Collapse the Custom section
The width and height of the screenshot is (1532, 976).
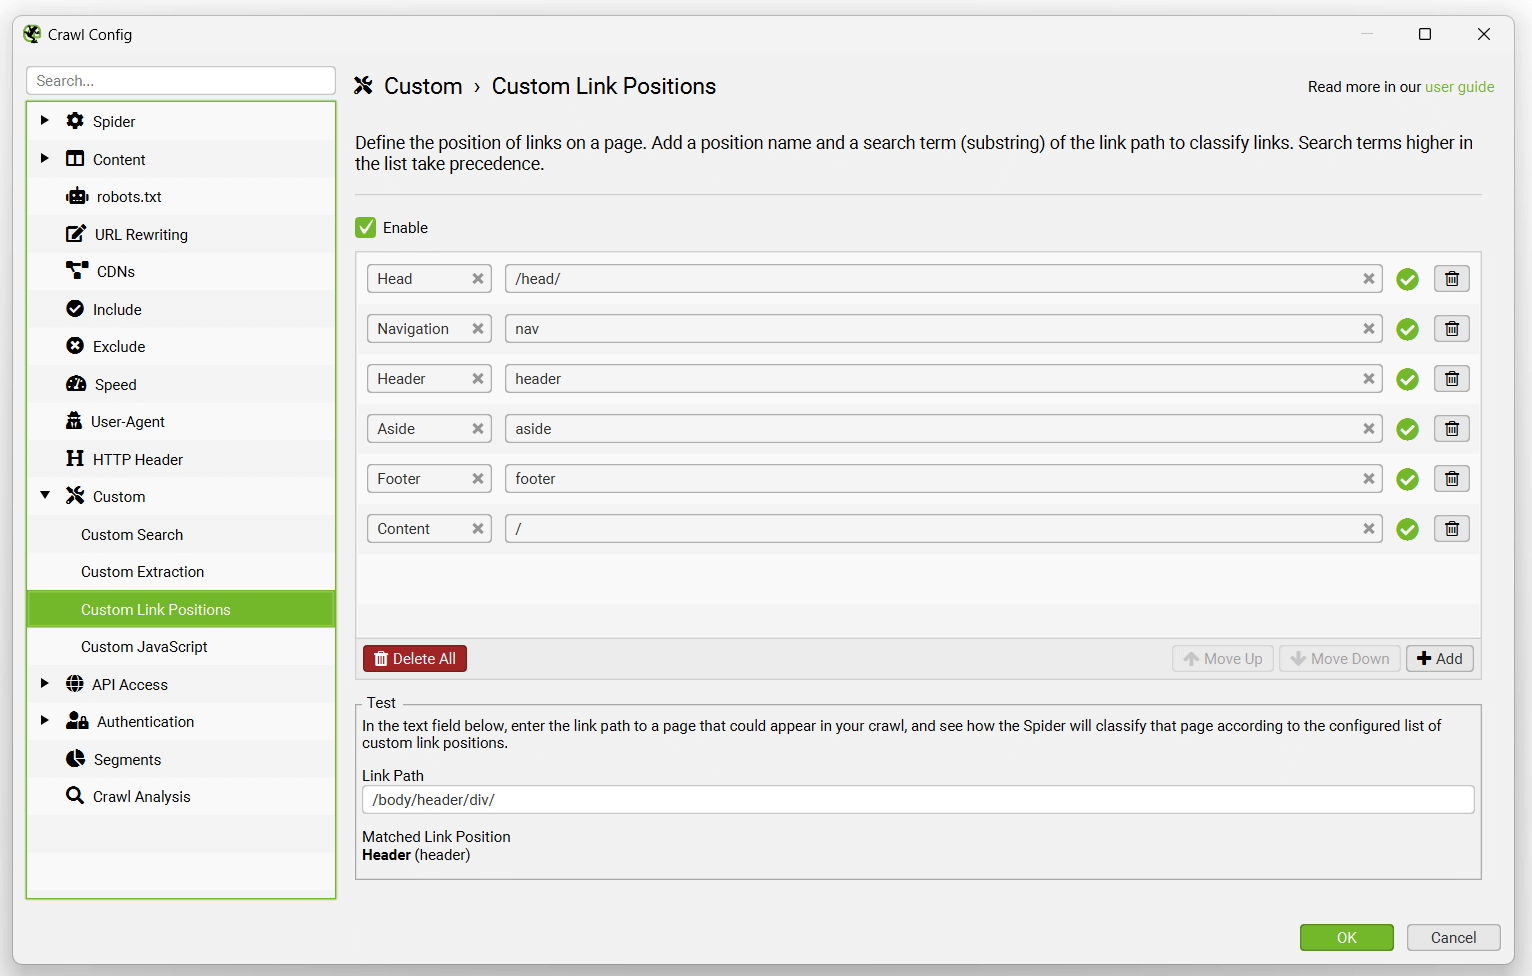[44, 495]
